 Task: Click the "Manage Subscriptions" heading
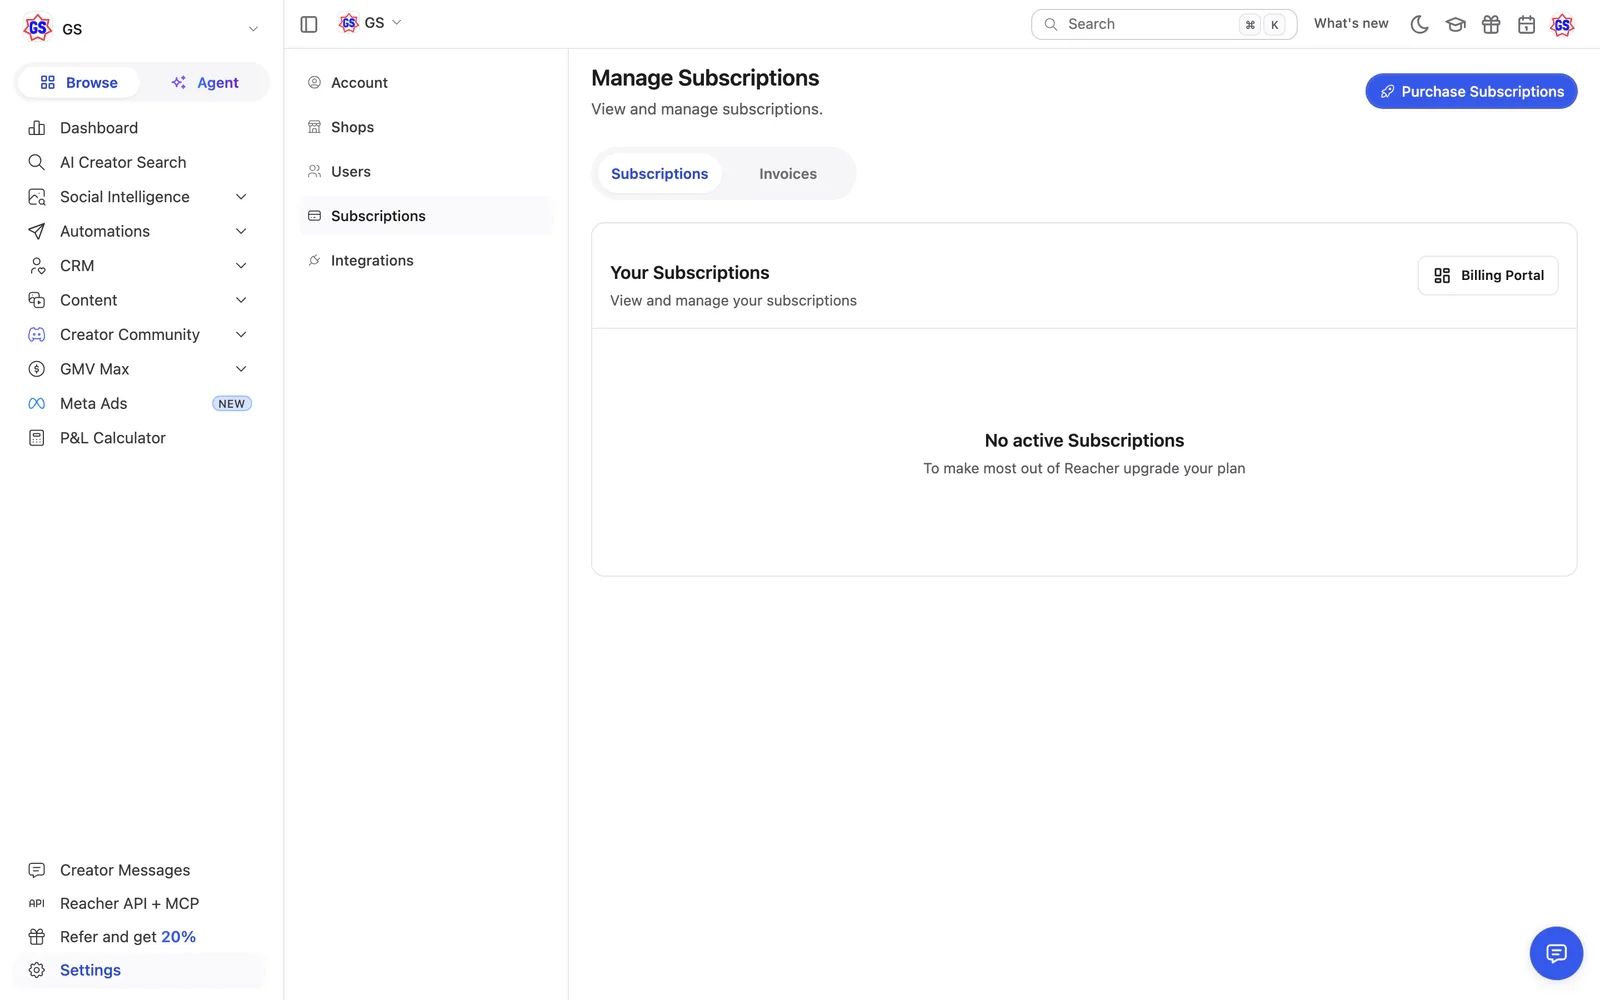(x=705, y=78)
